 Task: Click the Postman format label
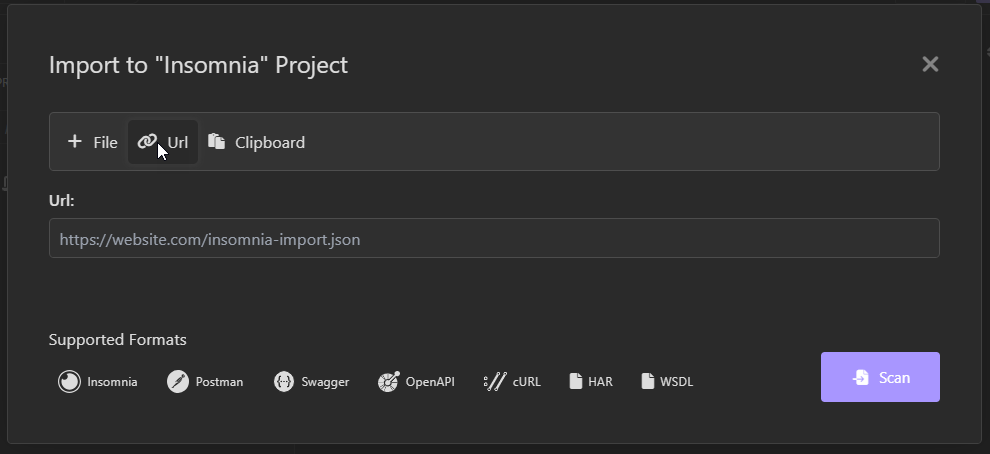coord(219,382)
